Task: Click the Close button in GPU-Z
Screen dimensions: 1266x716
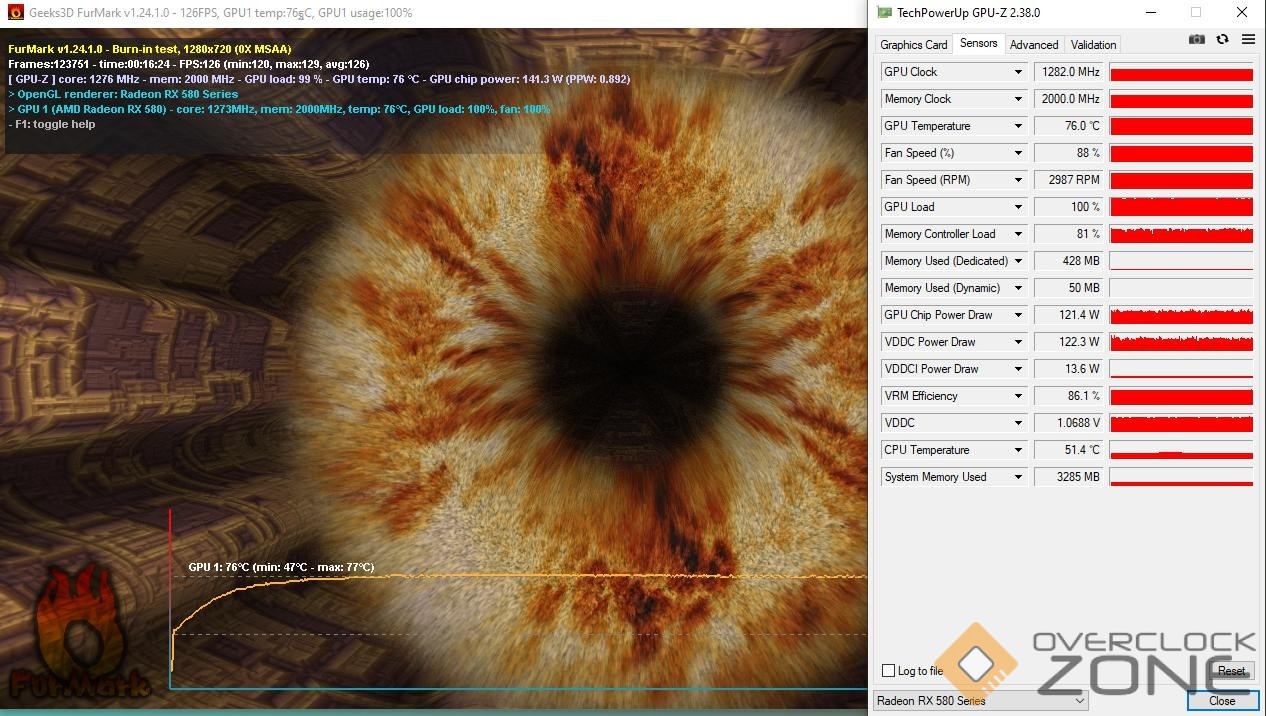Action: [1222, 701]
